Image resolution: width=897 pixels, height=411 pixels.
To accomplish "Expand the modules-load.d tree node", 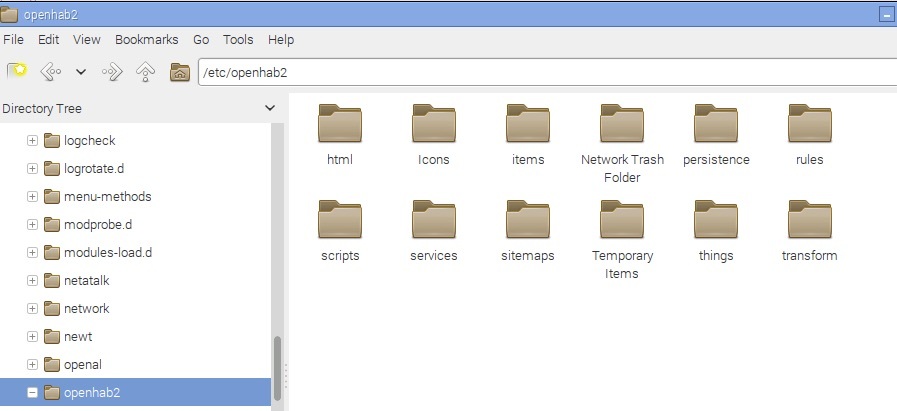I will coord(33,252).
